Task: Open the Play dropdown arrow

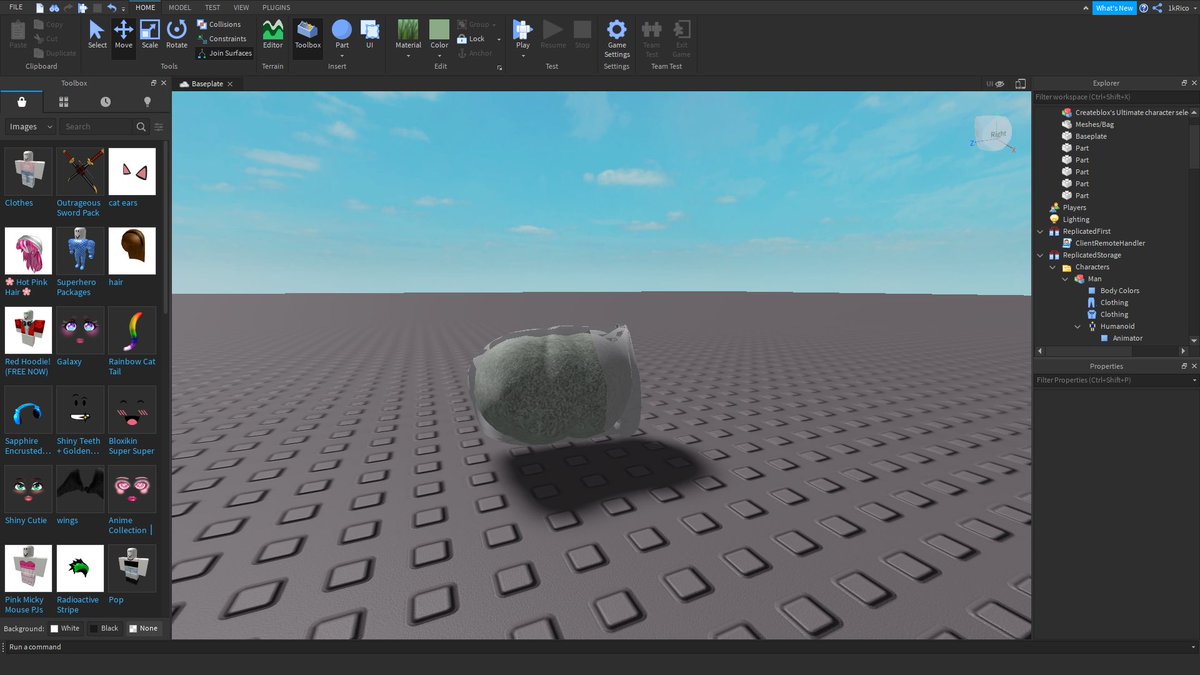Action: [523, 55]
